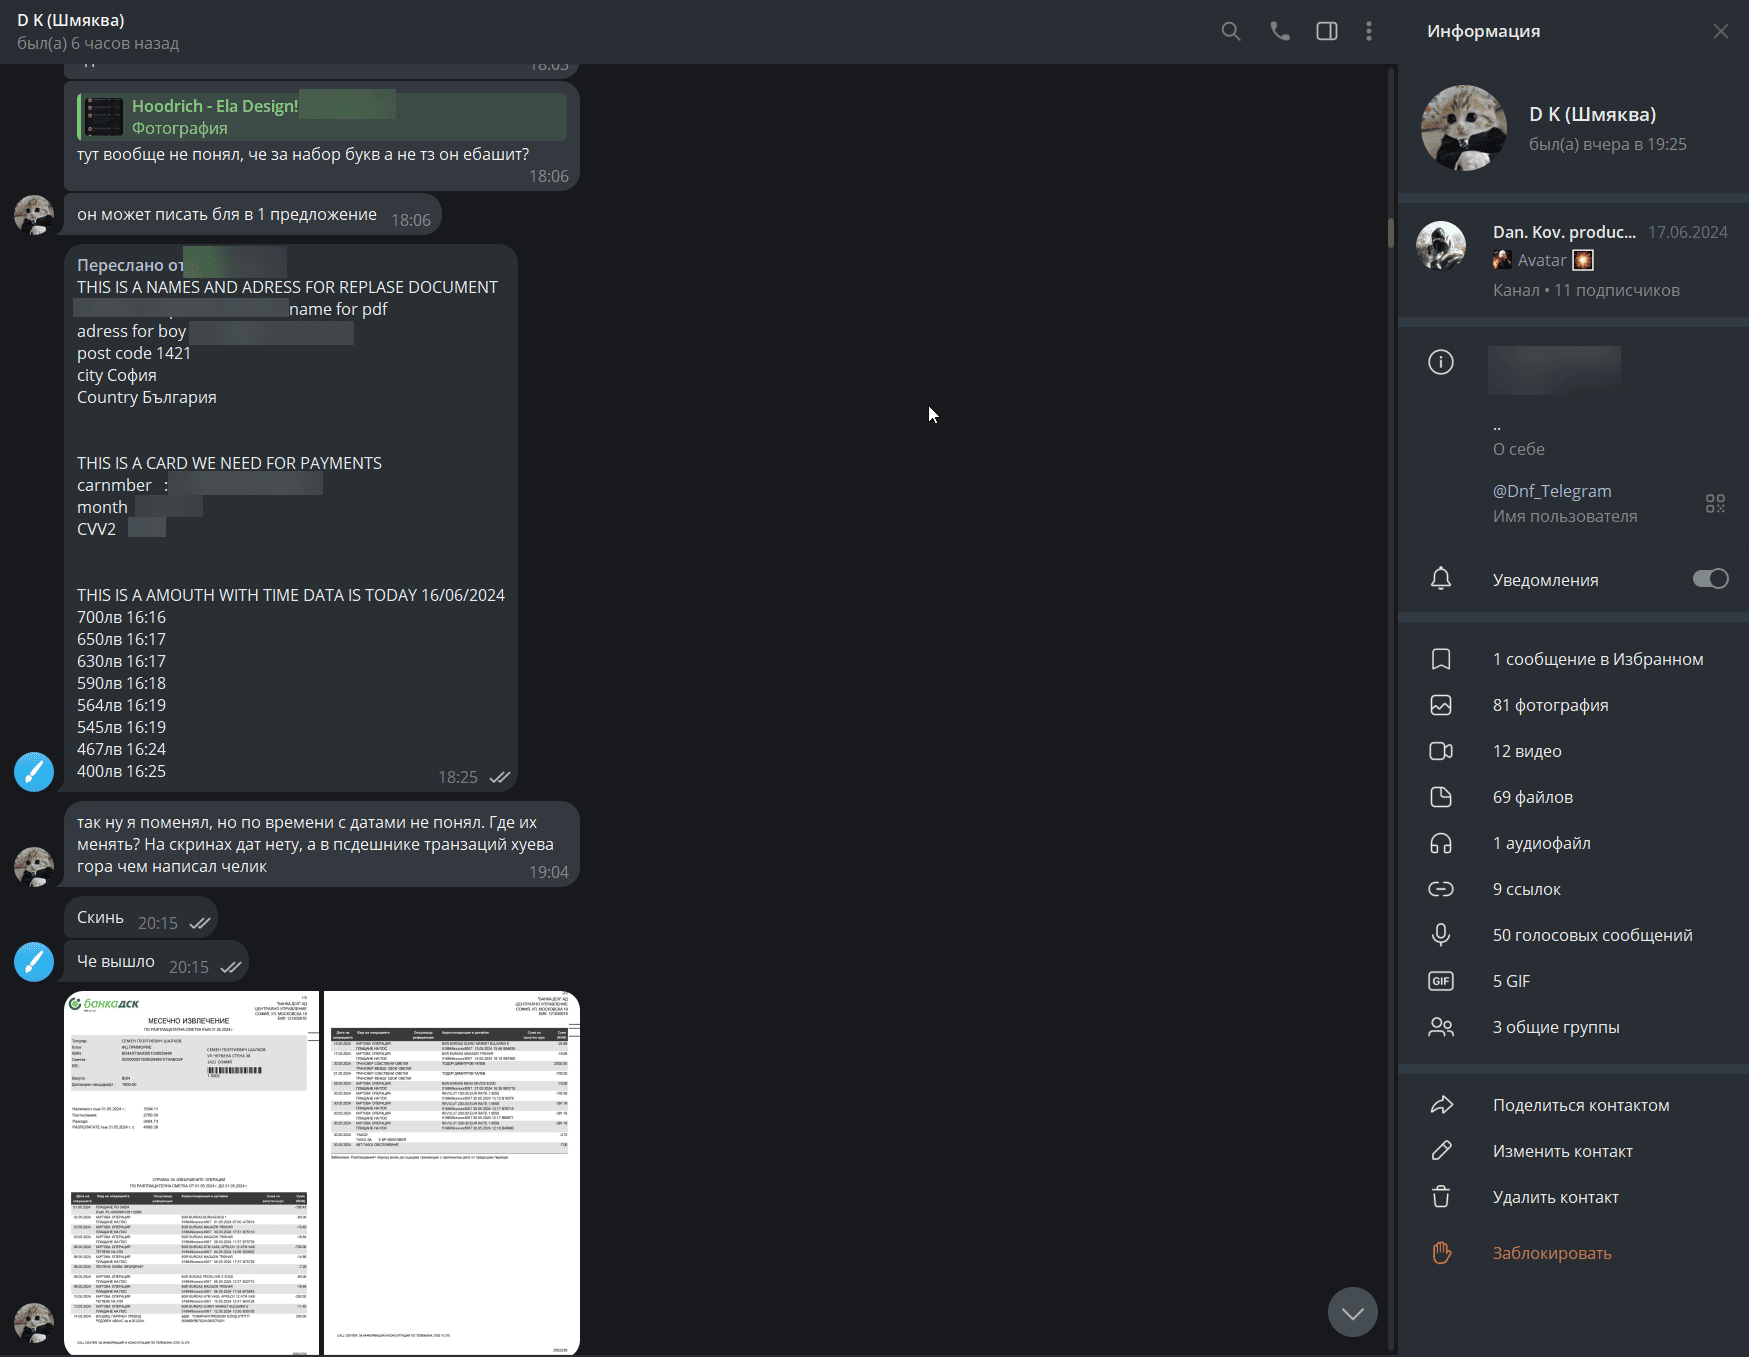This screenshot has width=1749, height=1357.
Task: Open the three-dot chat menu
Action: (x=1369, y=32)
